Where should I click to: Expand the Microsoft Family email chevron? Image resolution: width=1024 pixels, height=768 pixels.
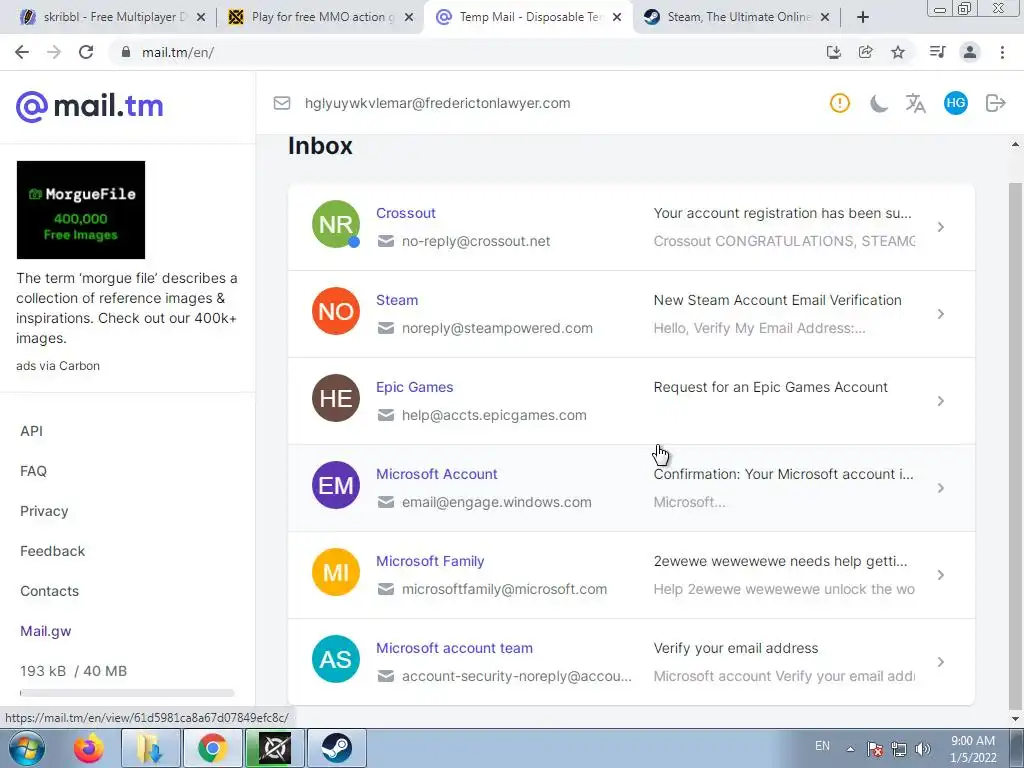940,574
